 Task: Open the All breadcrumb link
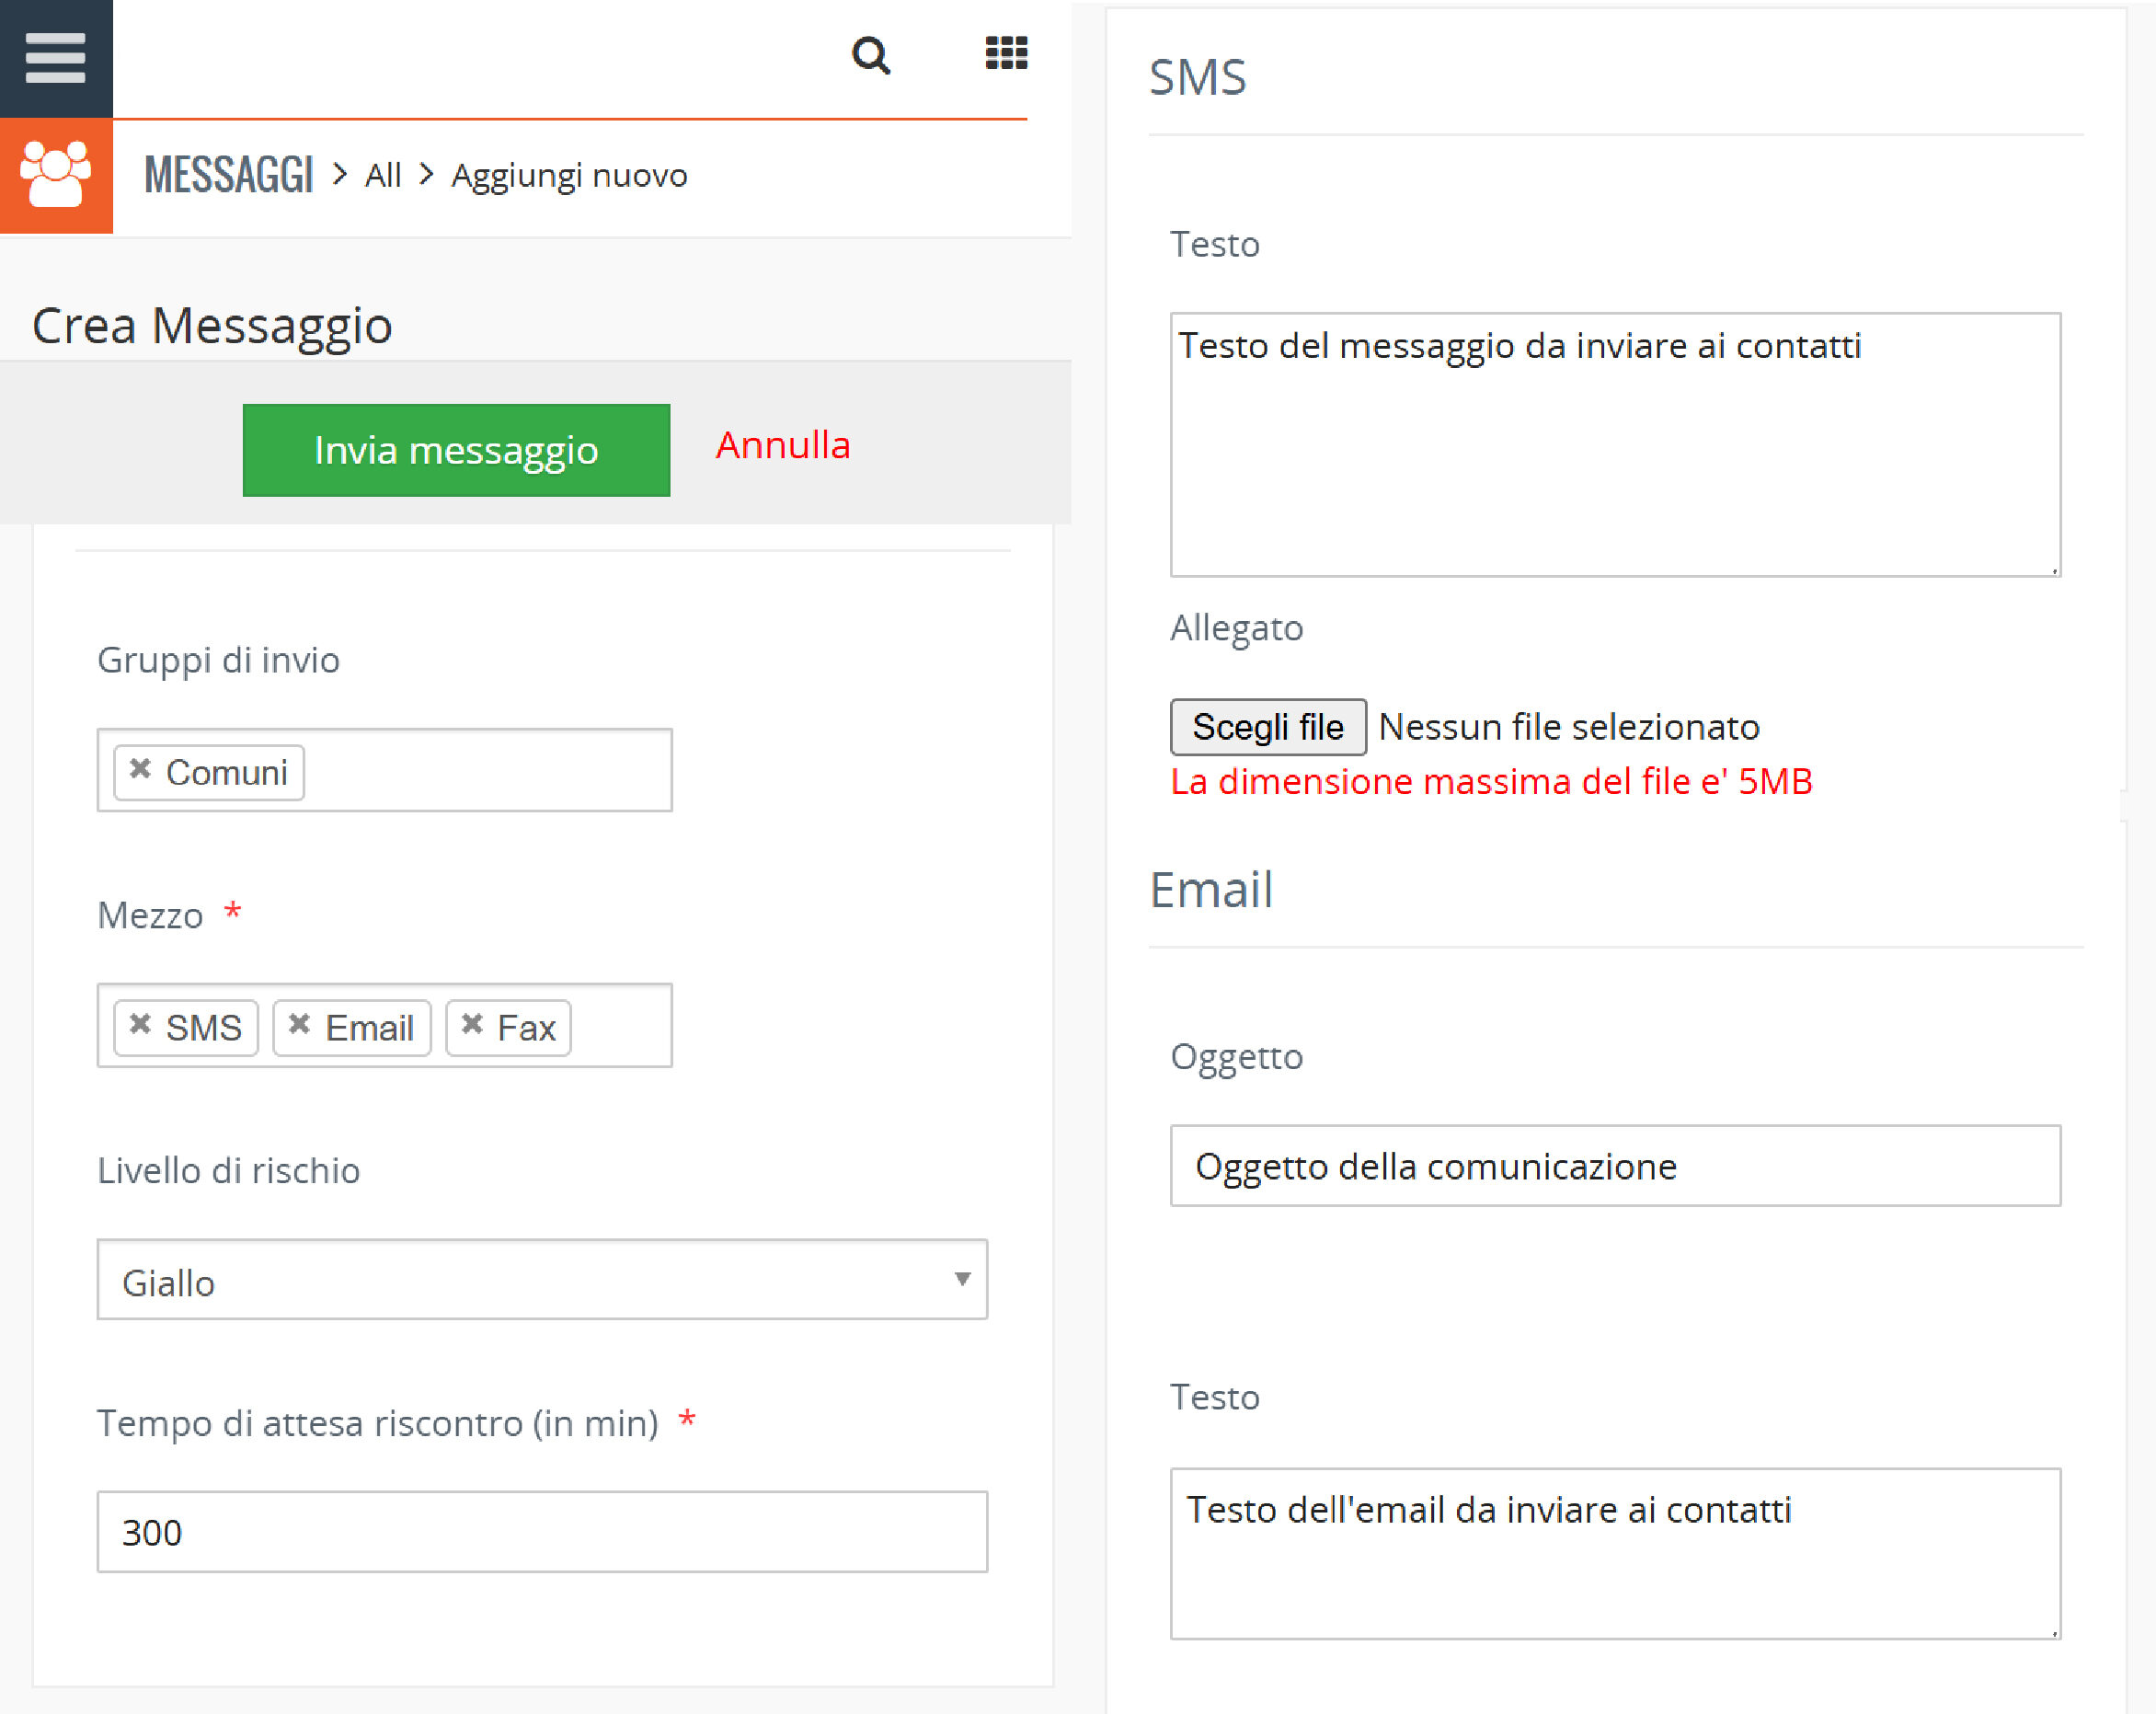click(x=383, y=176)
